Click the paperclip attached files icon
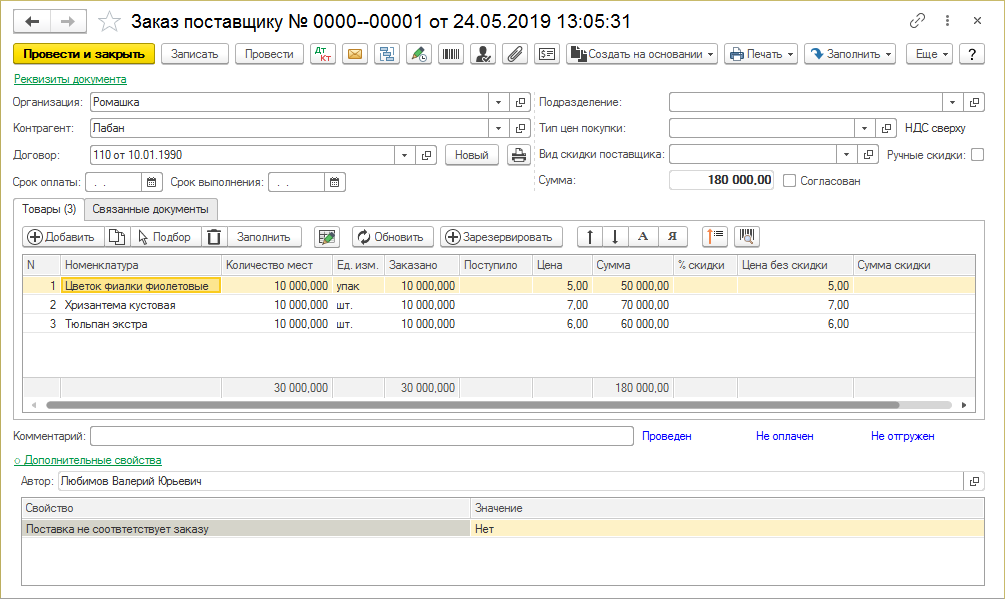 click(x=515, y=54)
